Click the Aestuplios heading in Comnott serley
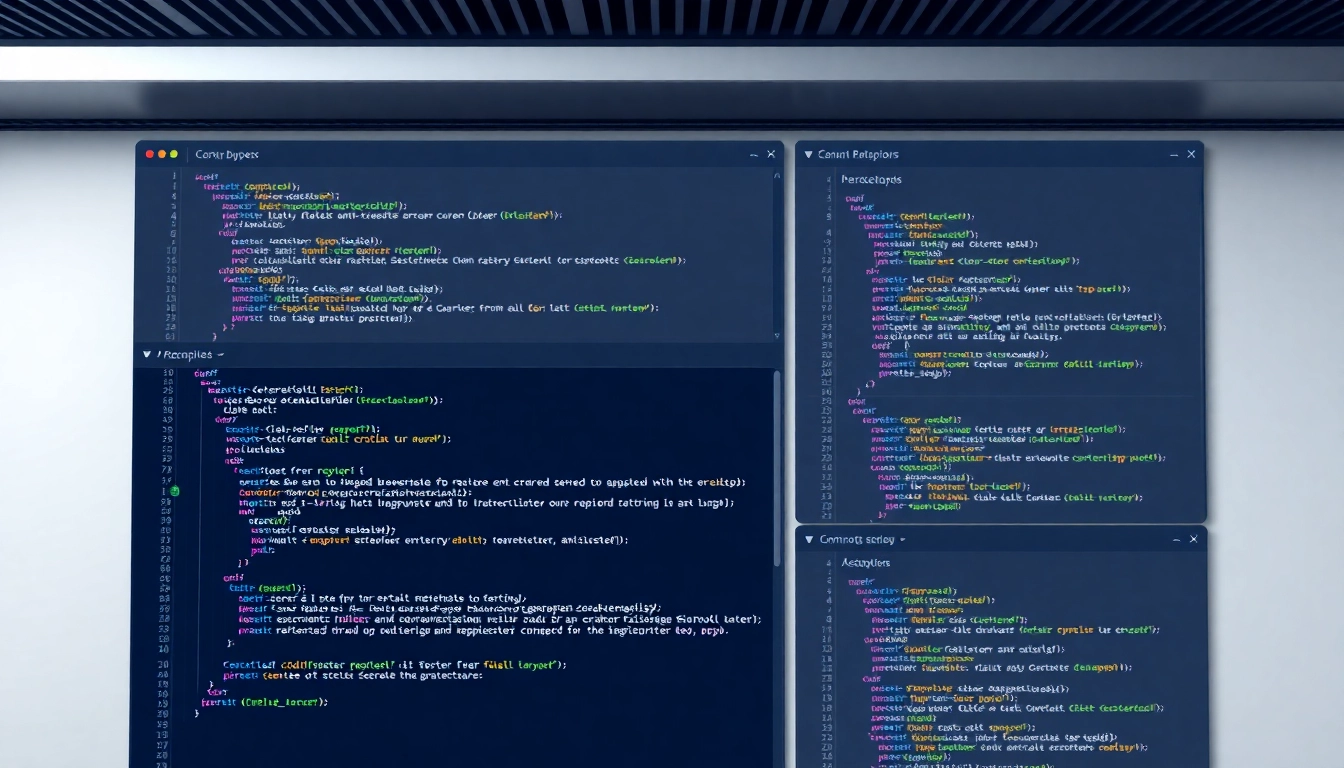1344x768 pixels. coord(866,562)
